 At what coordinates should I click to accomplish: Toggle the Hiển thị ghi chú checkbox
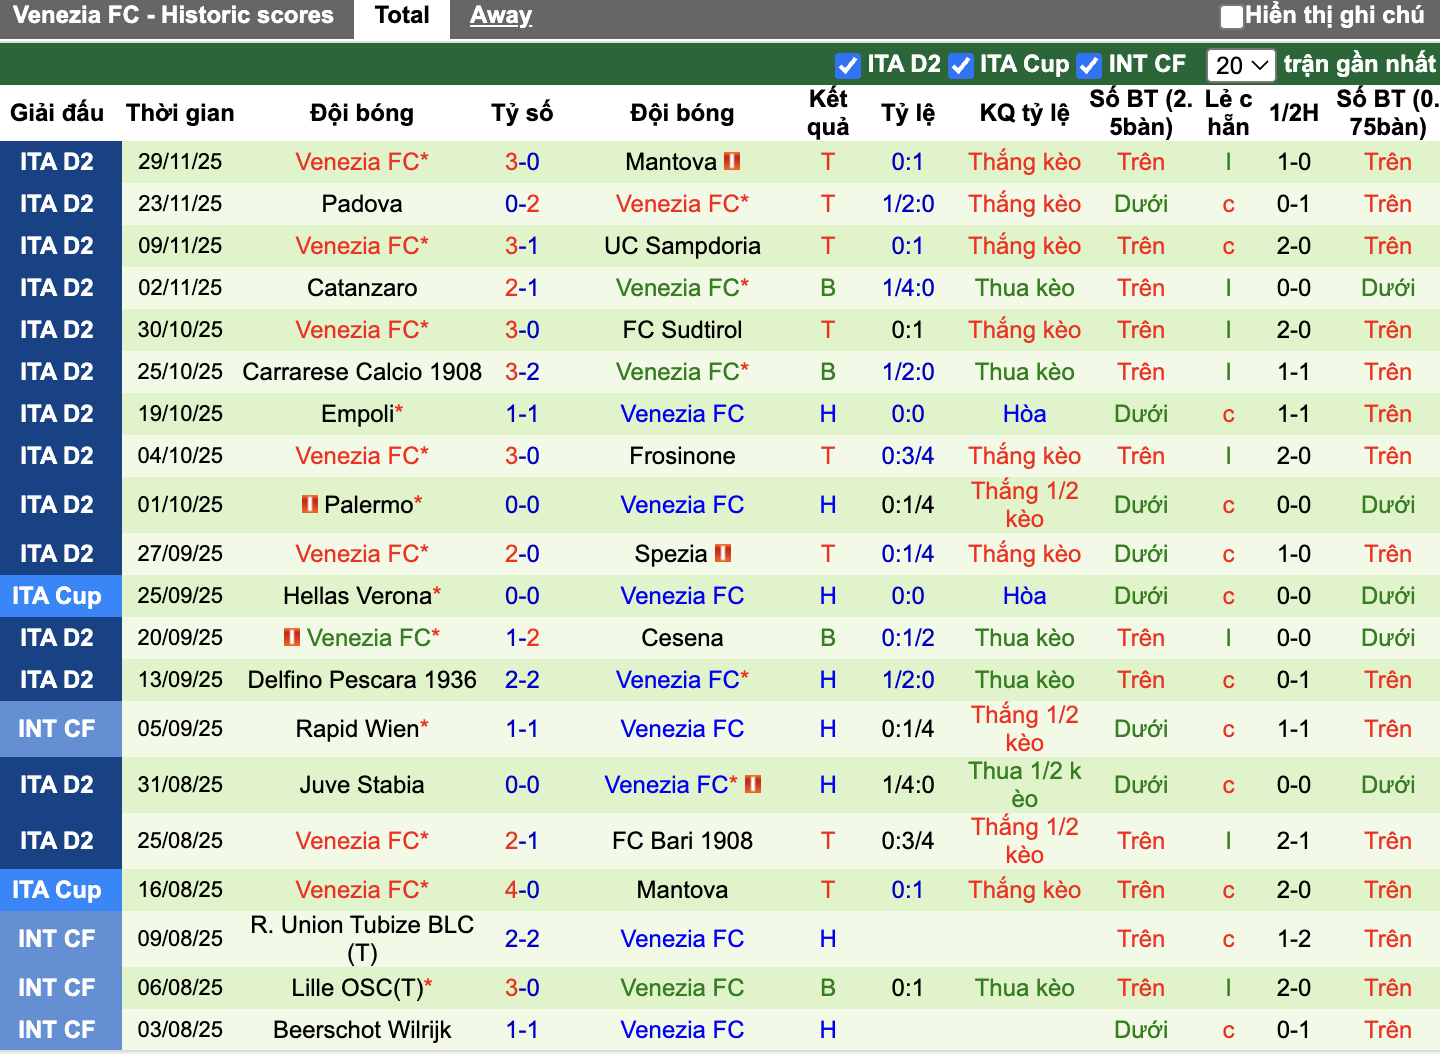click(x=1232, y=16)
